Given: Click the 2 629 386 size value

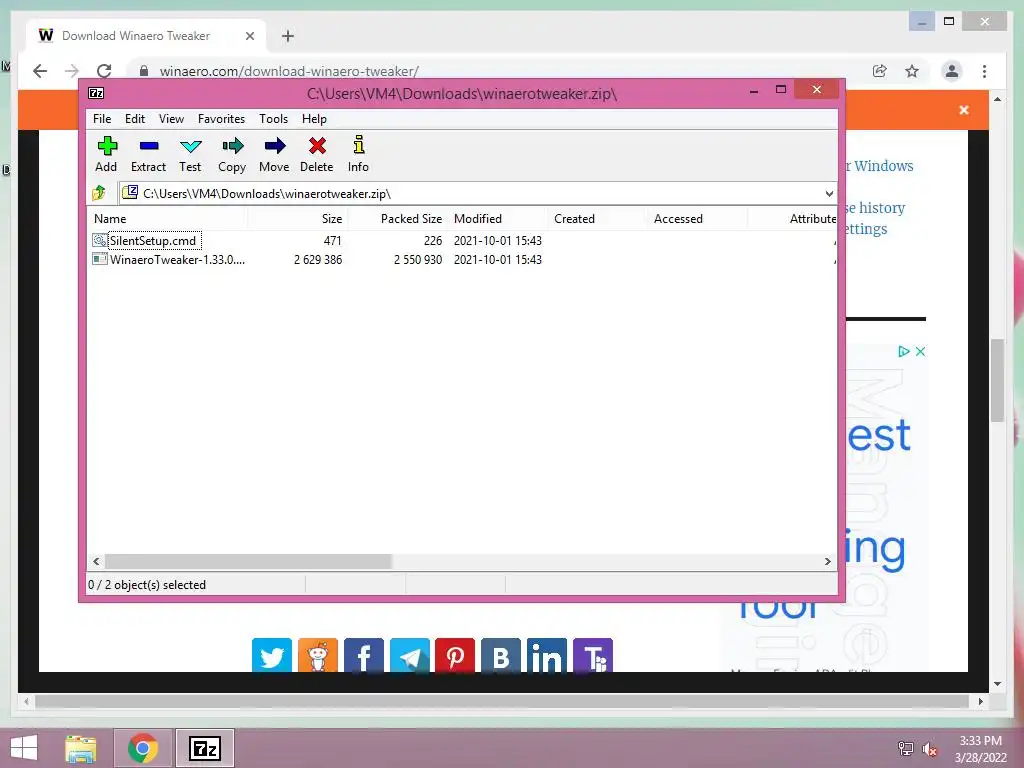Looking at the screenshot, I should point(318,259).
